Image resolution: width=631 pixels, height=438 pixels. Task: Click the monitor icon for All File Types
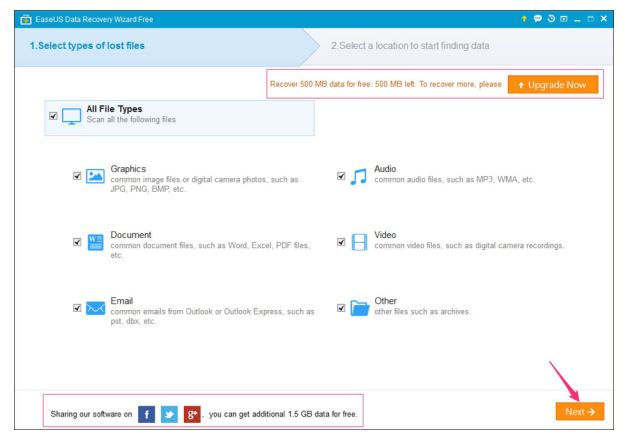[72, 117]
